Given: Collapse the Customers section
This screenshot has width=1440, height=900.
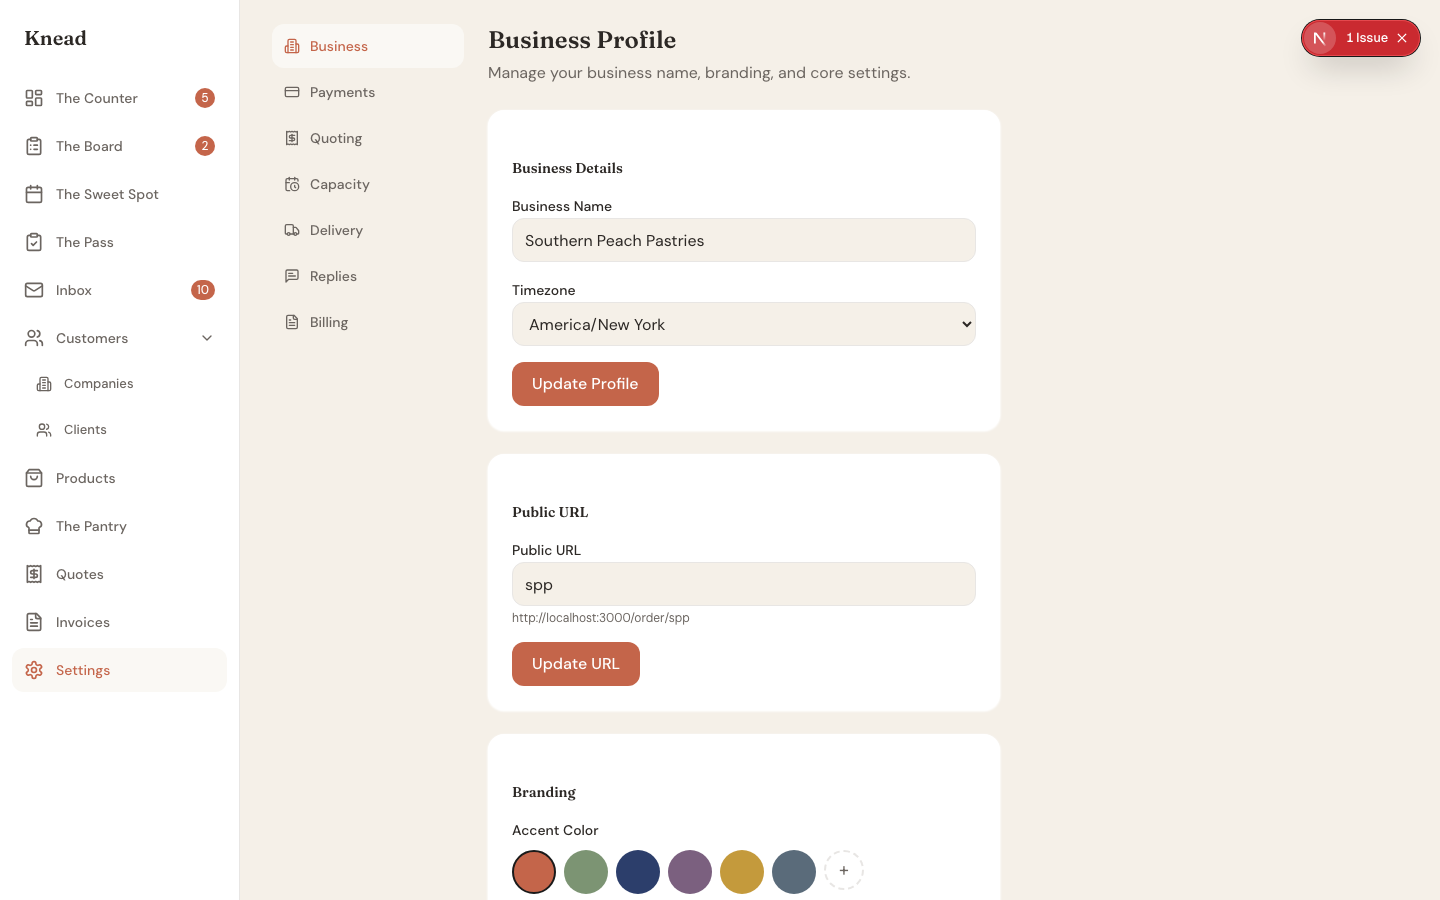Looking at the screenshot, I should 207,338.
